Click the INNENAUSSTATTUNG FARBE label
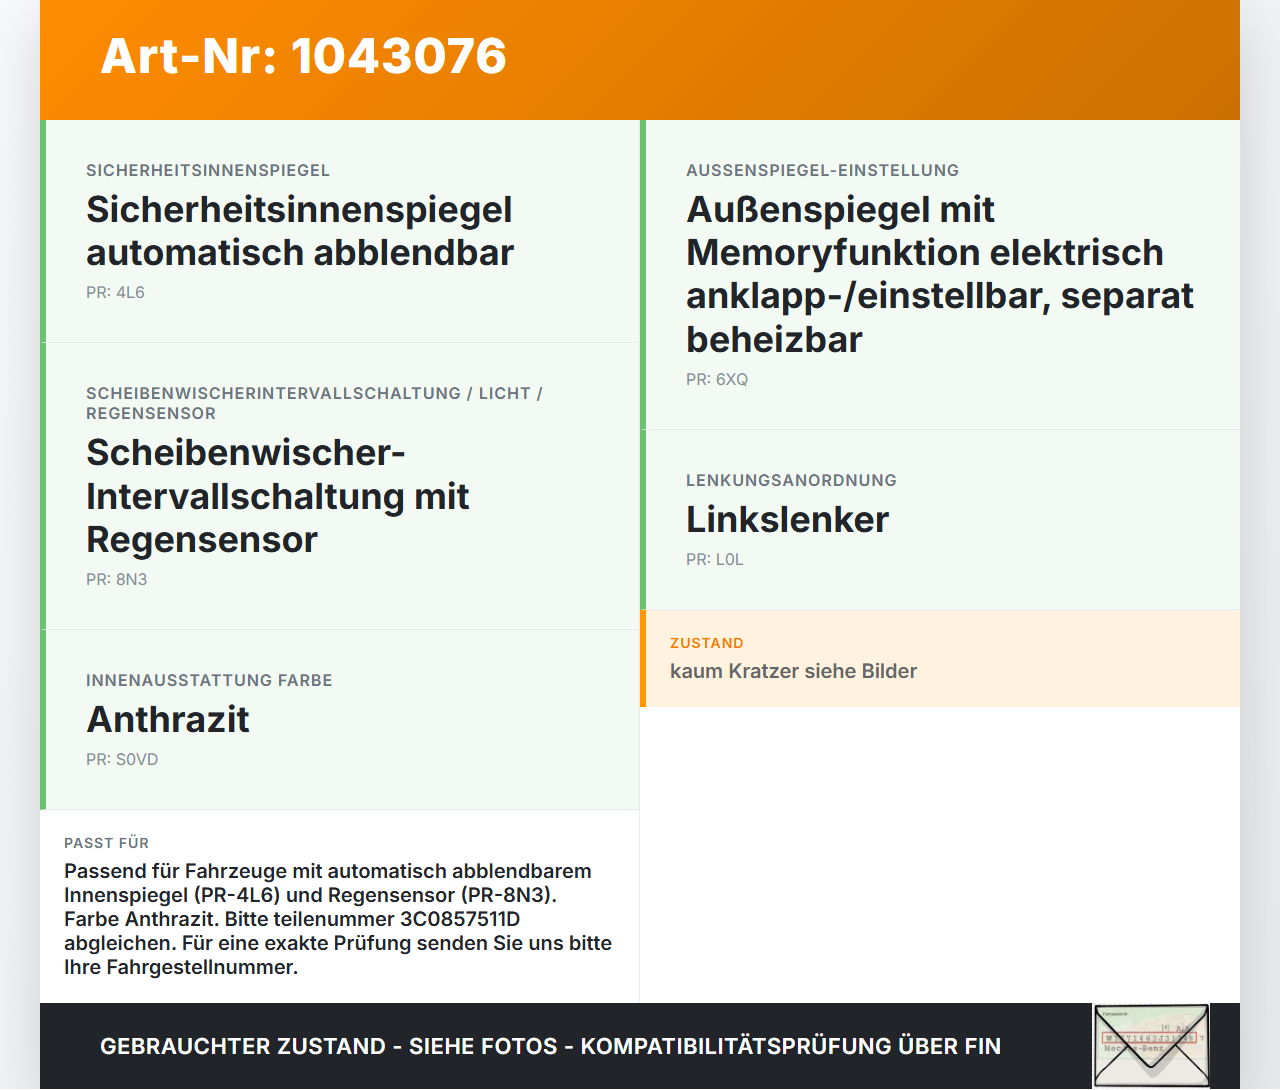1280x1090 pixels. (x=209, y=680)
